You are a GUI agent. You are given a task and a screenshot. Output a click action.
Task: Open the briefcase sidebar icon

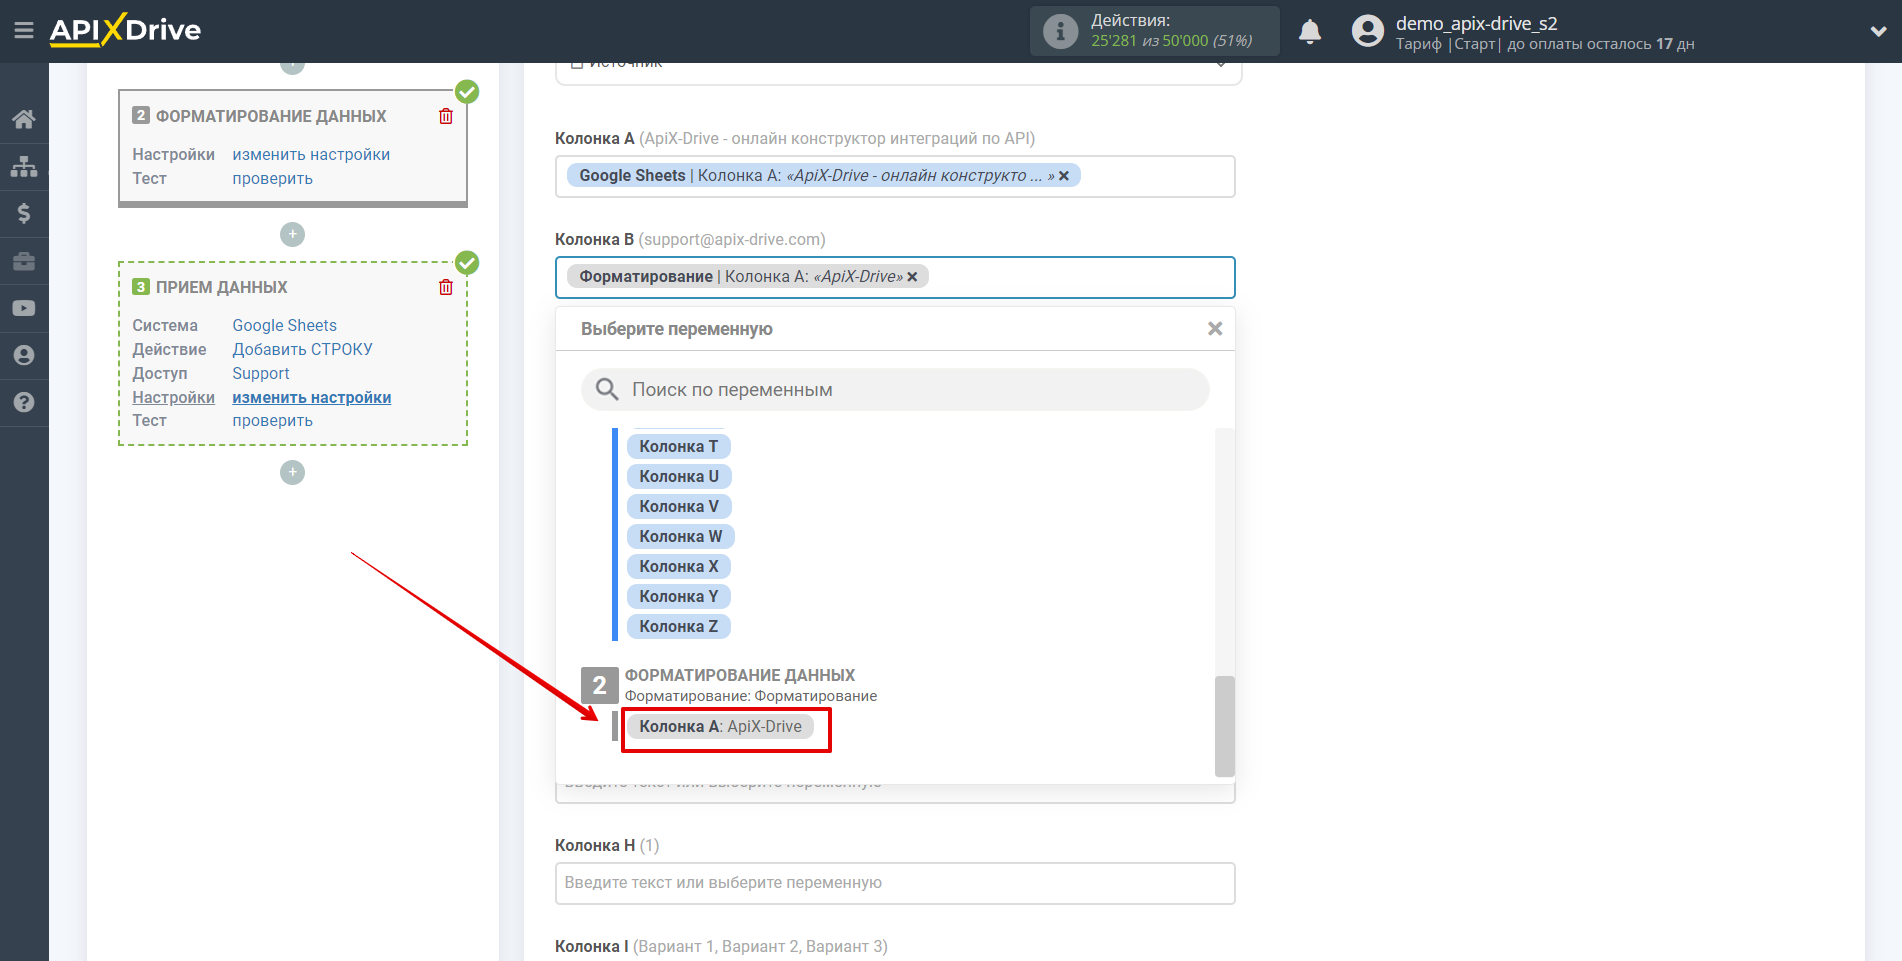tap(24, 261)
